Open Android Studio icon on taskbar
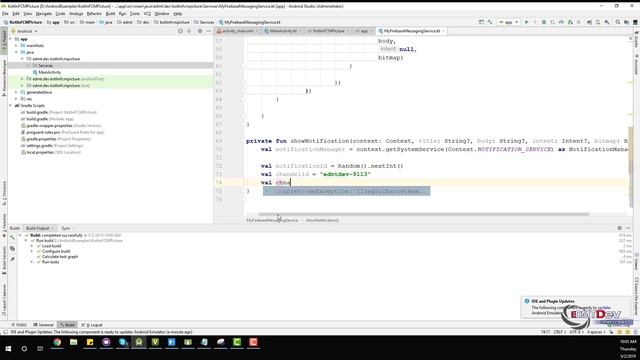Viewport: 640px width, 360px height. click(x=139, y=342)
